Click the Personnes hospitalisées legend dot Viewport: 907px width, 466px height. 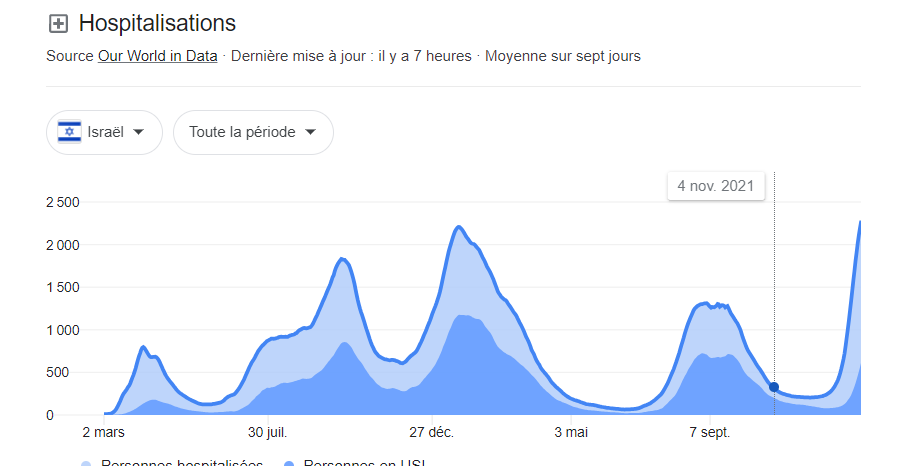coord(86,464)
